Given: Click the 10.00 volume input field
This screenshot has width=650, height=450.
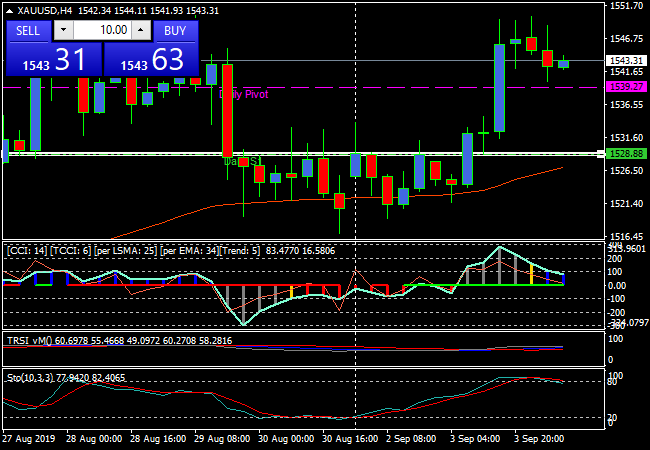Looking at the screenshot, I should 100,30.
